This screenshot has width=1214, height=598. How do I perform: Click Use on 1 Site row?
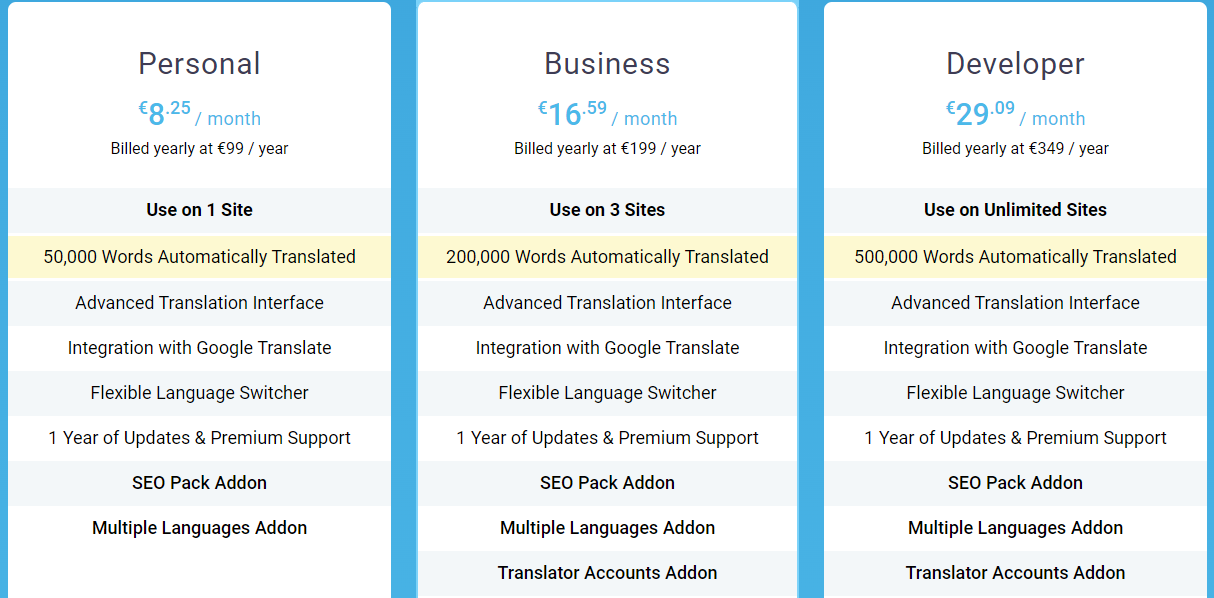[x=199, y=210]
